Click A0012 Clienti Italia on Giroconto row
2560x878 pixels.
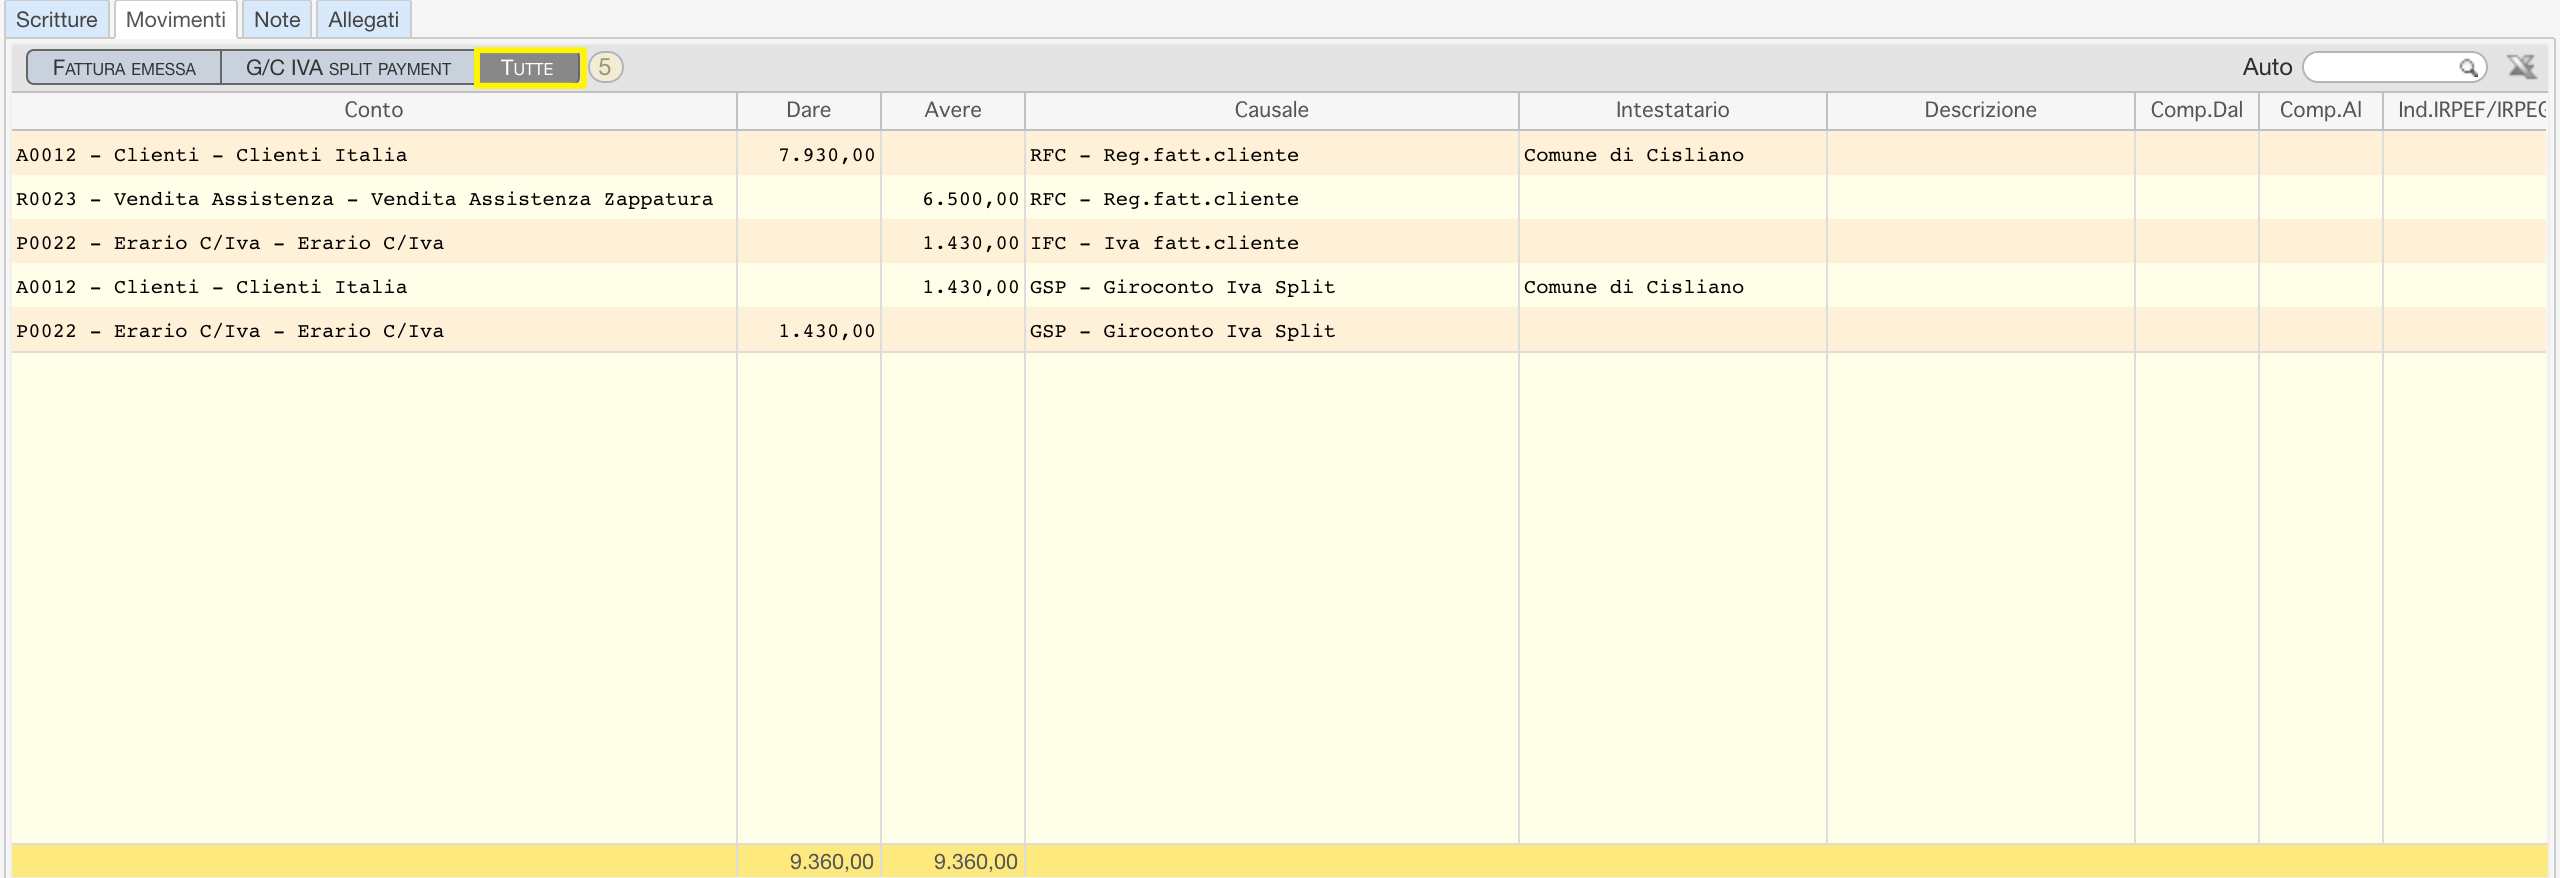(212, 287)
